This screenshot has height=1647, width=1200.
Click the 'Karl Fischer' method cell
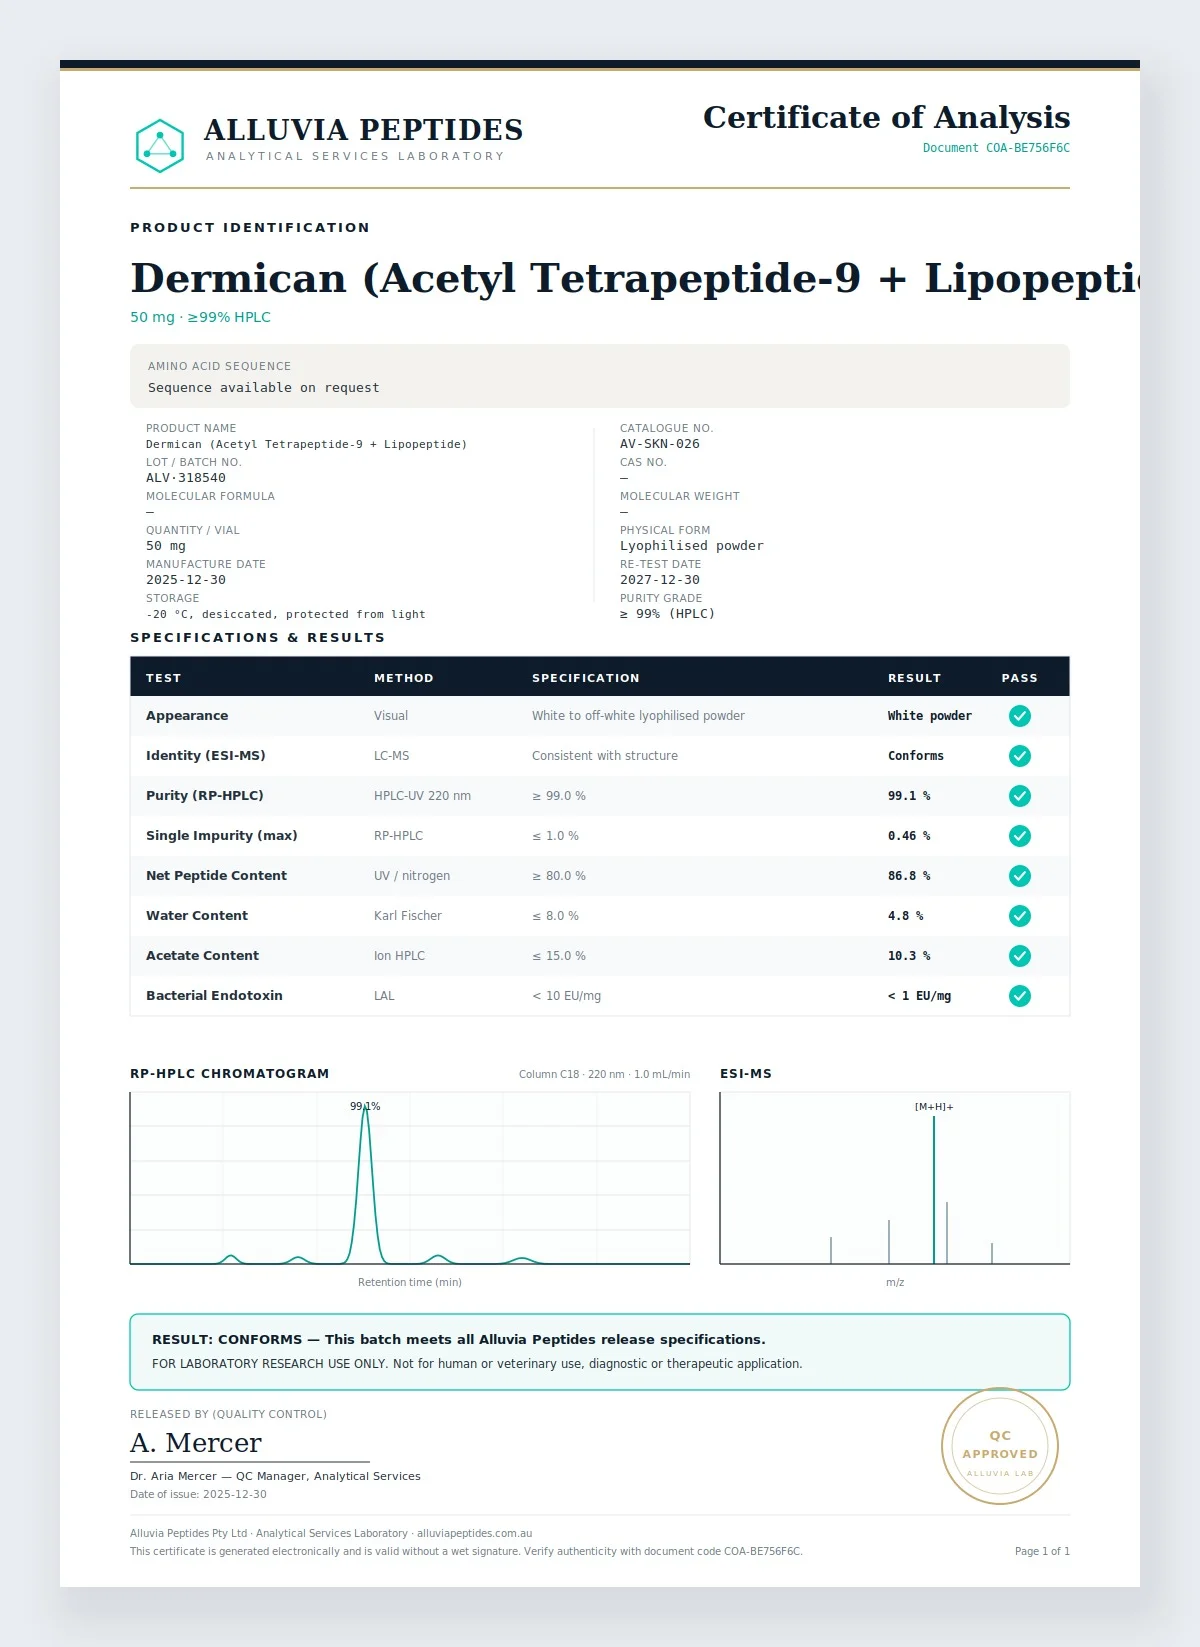[x=408, y=916]
